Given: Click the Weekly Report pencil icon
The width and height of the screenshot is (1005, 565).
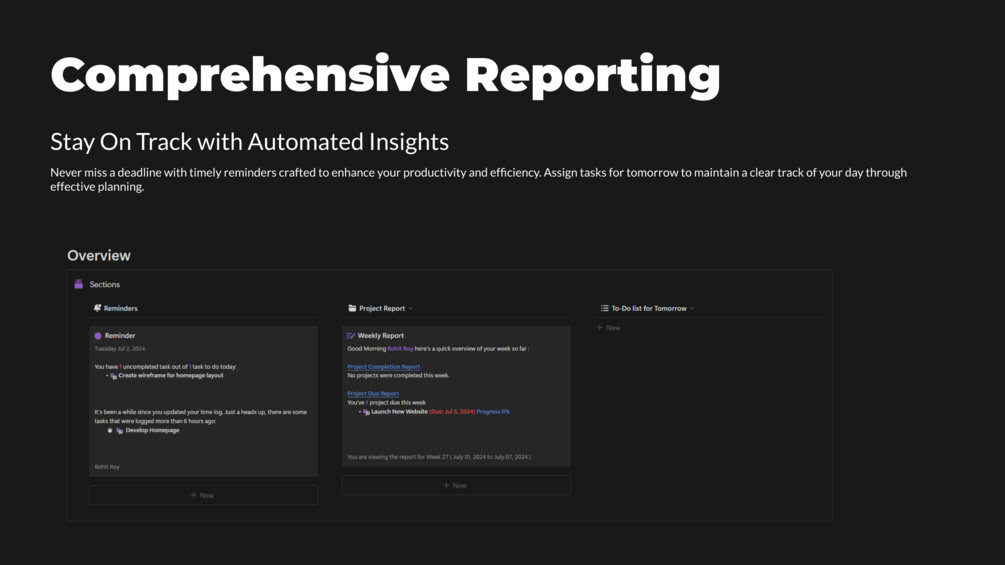Looking at the screenshot, I should [x=351, y=336].
